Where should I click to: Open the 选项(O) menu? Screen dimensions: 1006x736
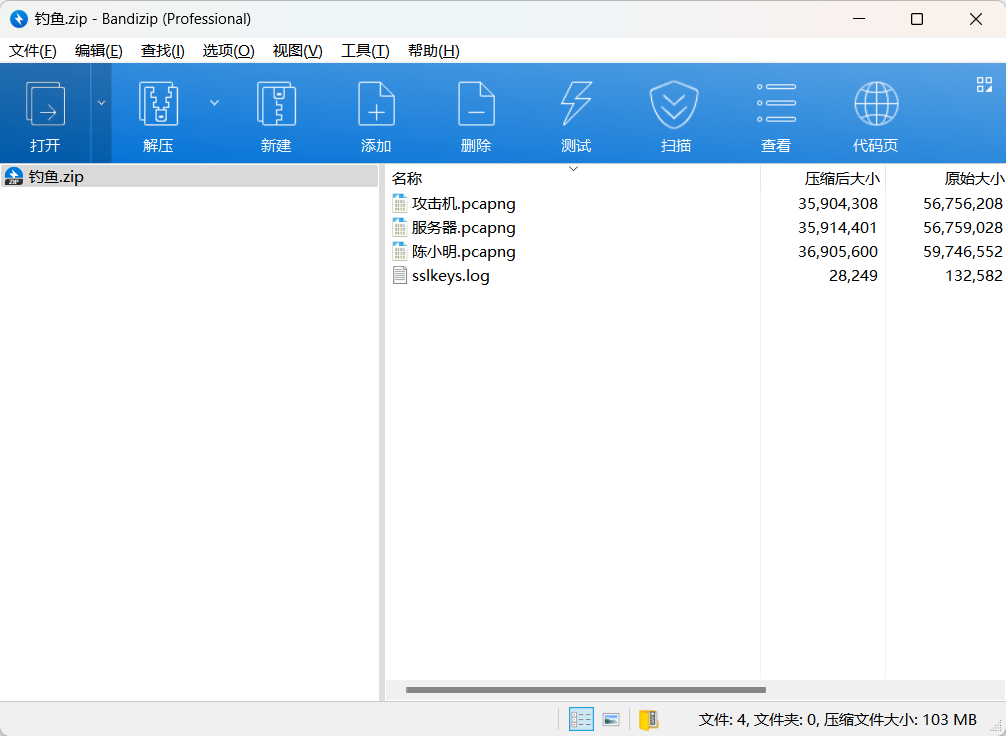228,51
